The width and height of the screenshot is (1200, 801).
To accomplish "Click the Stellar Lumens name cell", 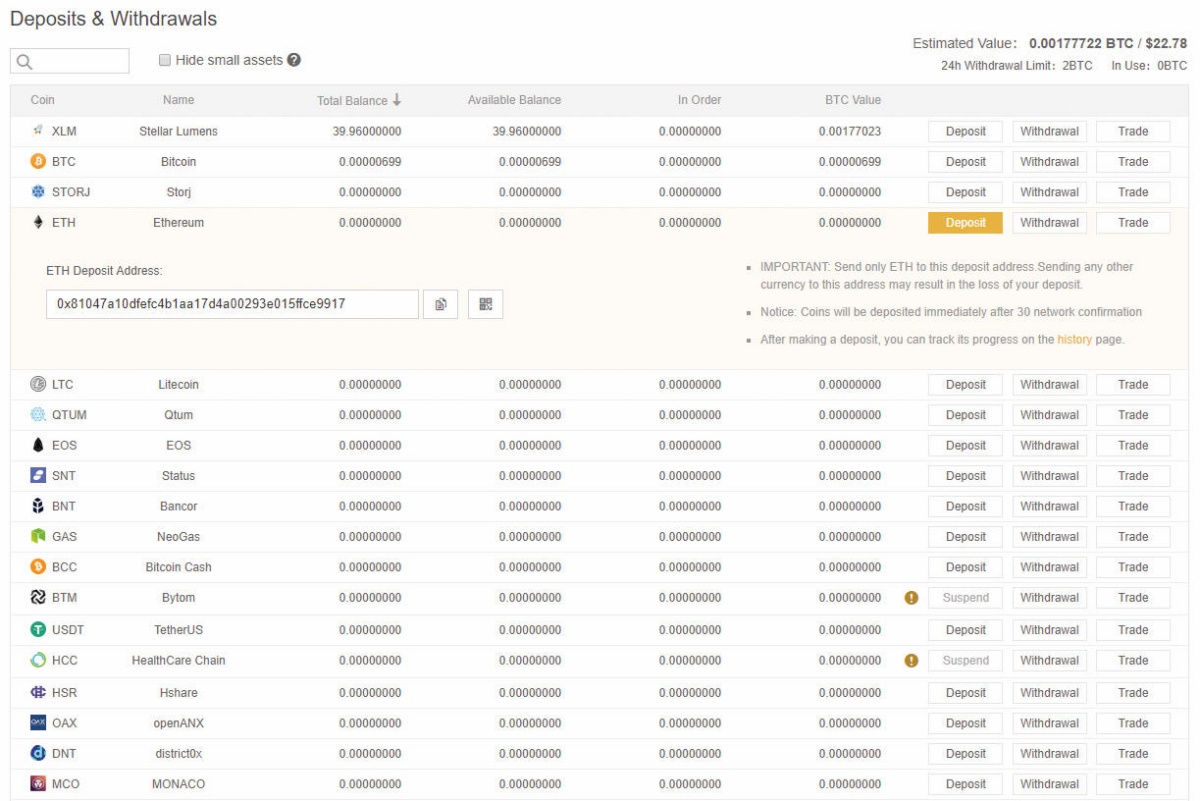I will [x=179, y=131].
